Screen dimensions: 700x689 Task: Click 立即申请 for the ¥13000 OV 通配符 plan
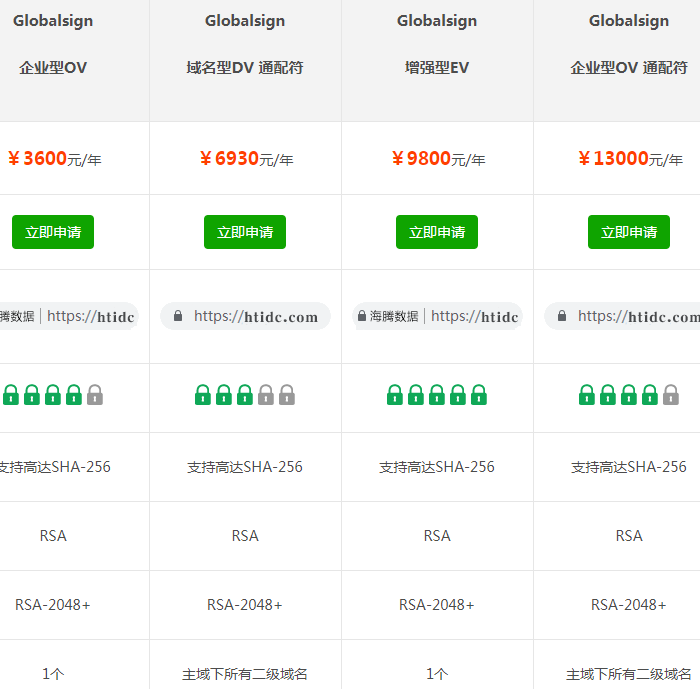point(629,232)
